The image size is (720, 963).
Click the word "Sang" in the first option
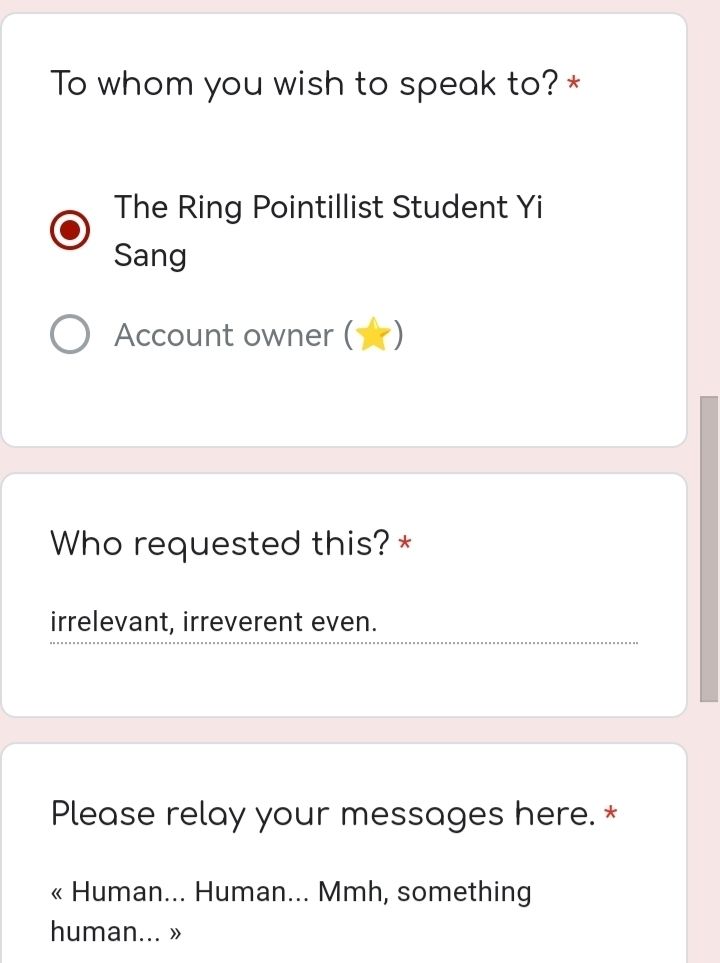150,256
